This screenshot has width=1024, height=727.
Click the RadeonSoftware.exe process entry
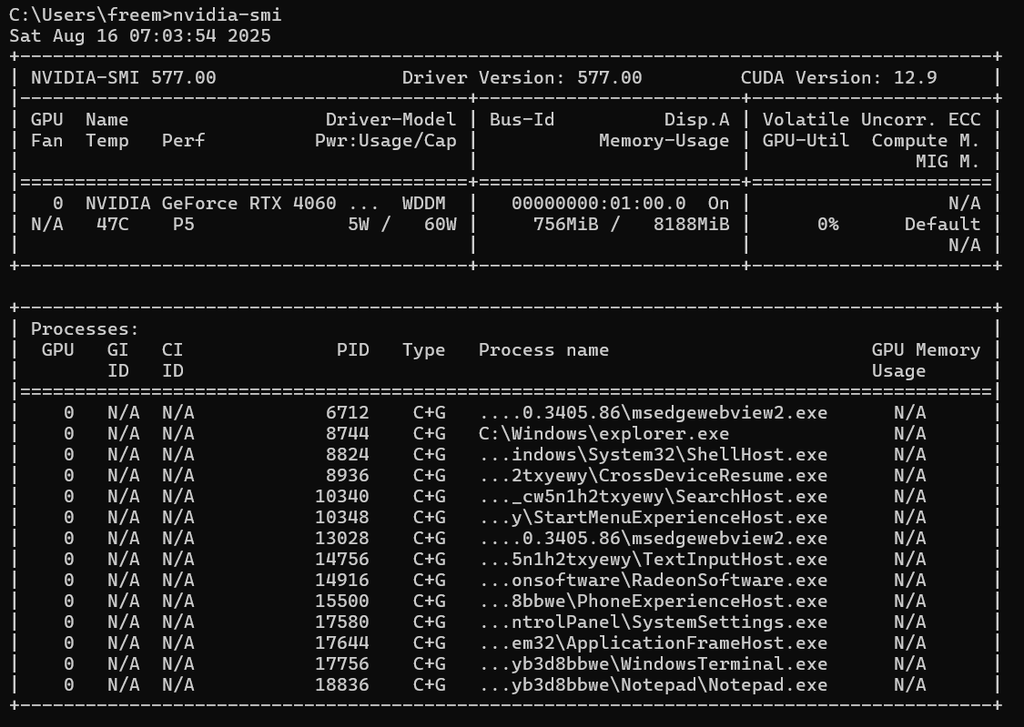(x=653, y=580)
